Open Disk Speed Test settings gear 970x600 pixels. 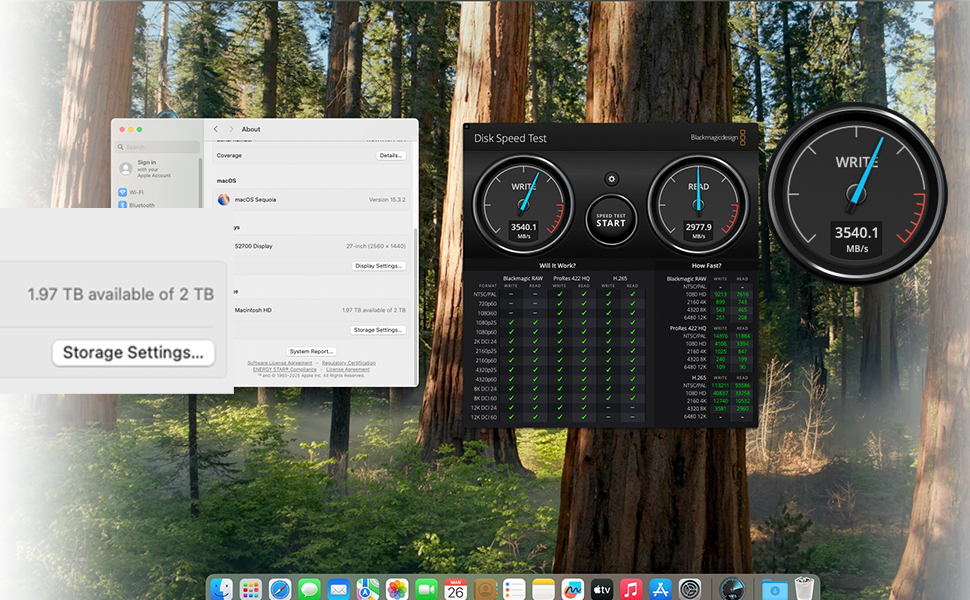611,179
